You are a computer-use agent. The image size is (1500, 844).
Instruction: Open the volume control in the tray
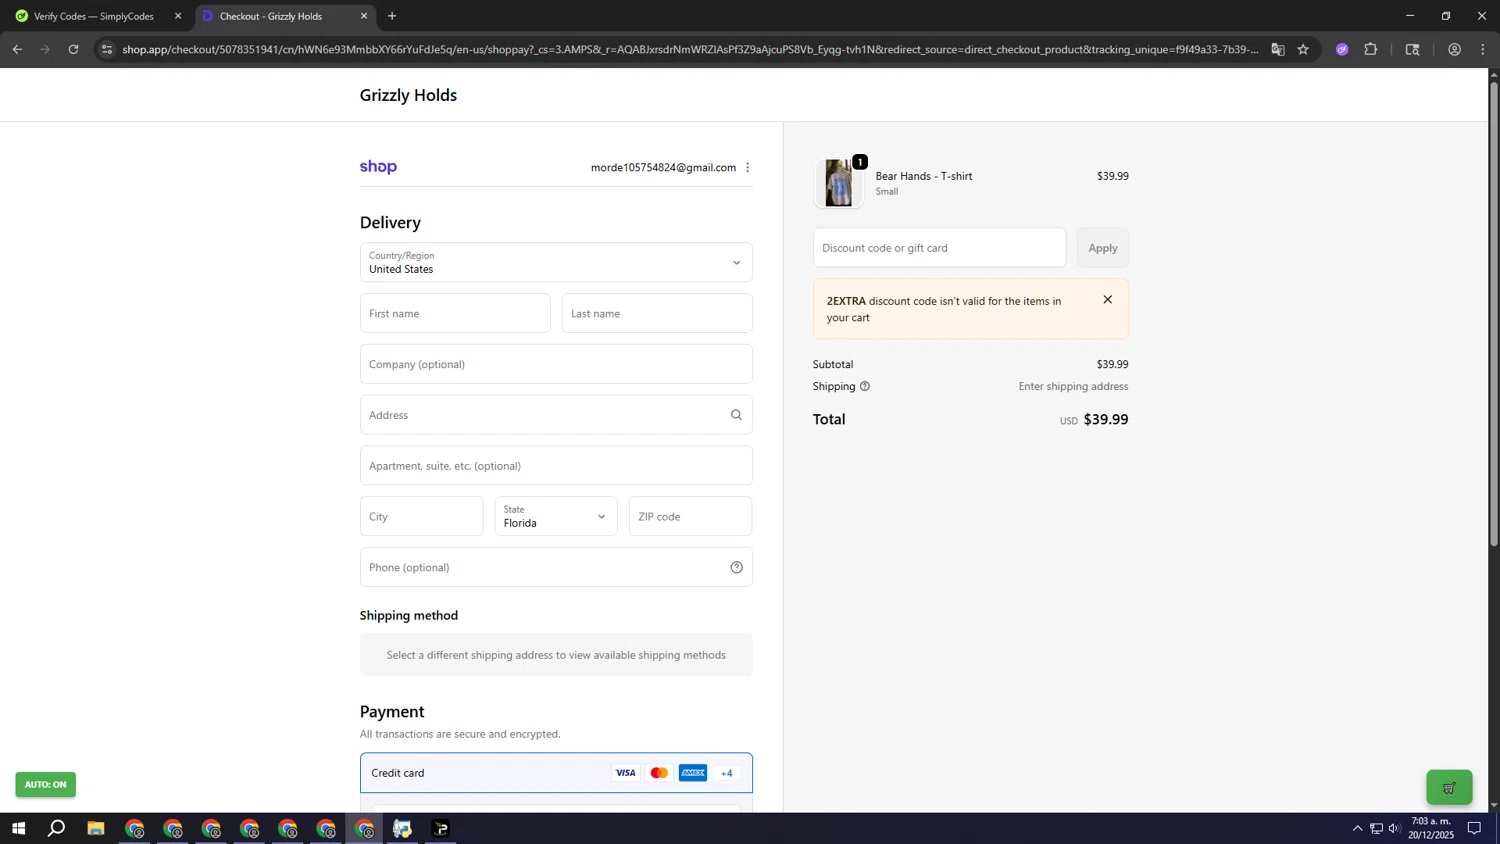click(1394, 828)
